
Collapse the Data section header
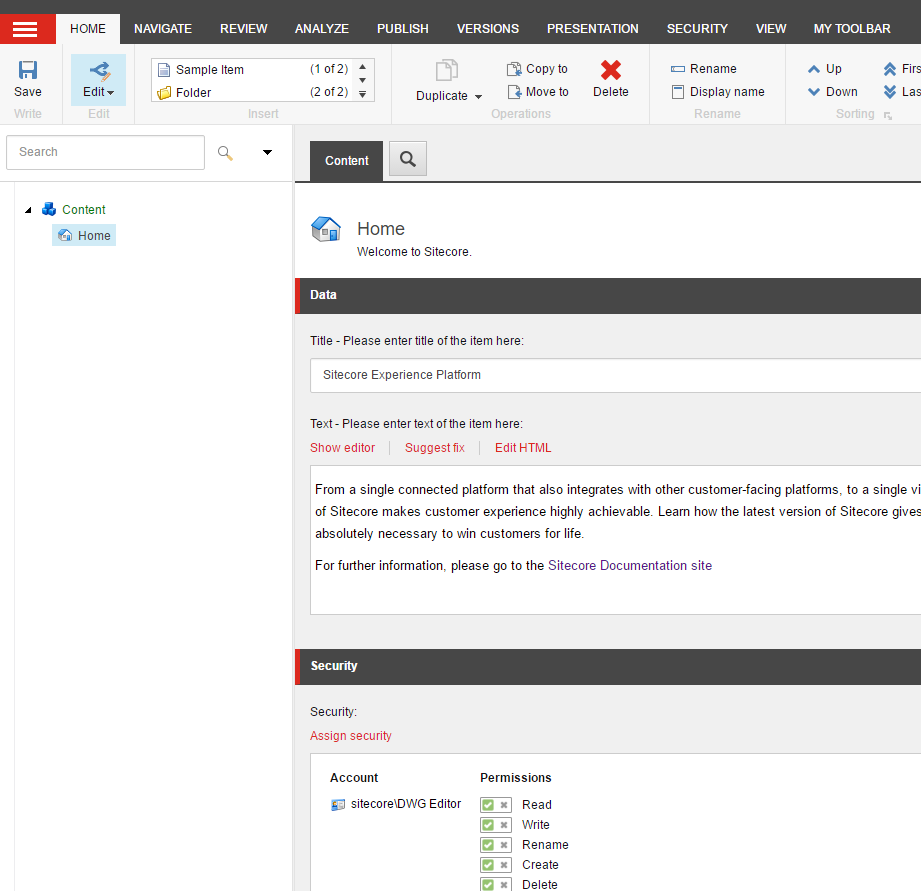click(608, 295)
